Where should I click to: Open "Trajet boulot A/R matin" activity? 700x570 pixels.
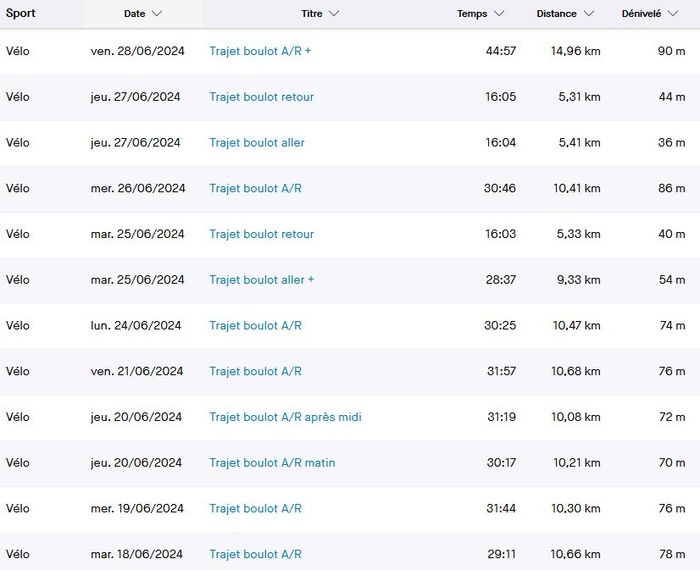pos(272,463)
